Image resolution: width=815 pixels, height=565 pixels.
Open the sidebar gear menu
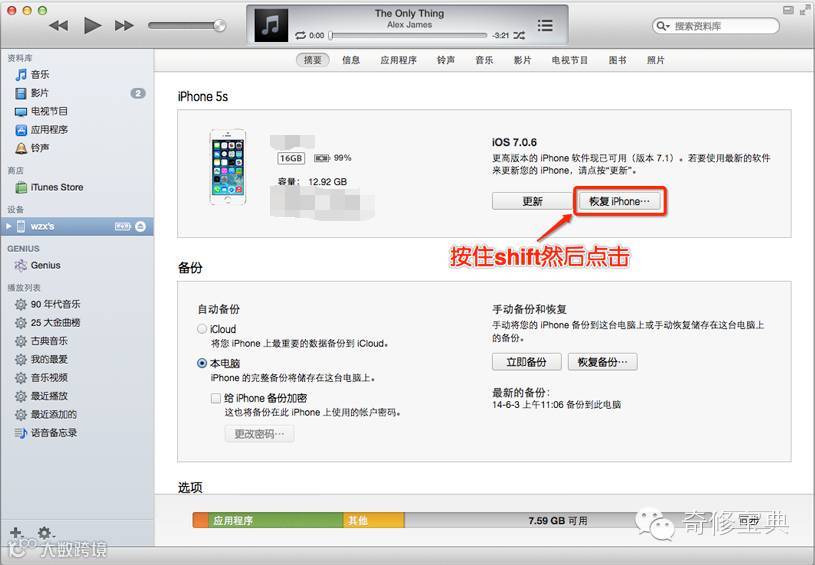pyautogui.click(x=45, y=533)
